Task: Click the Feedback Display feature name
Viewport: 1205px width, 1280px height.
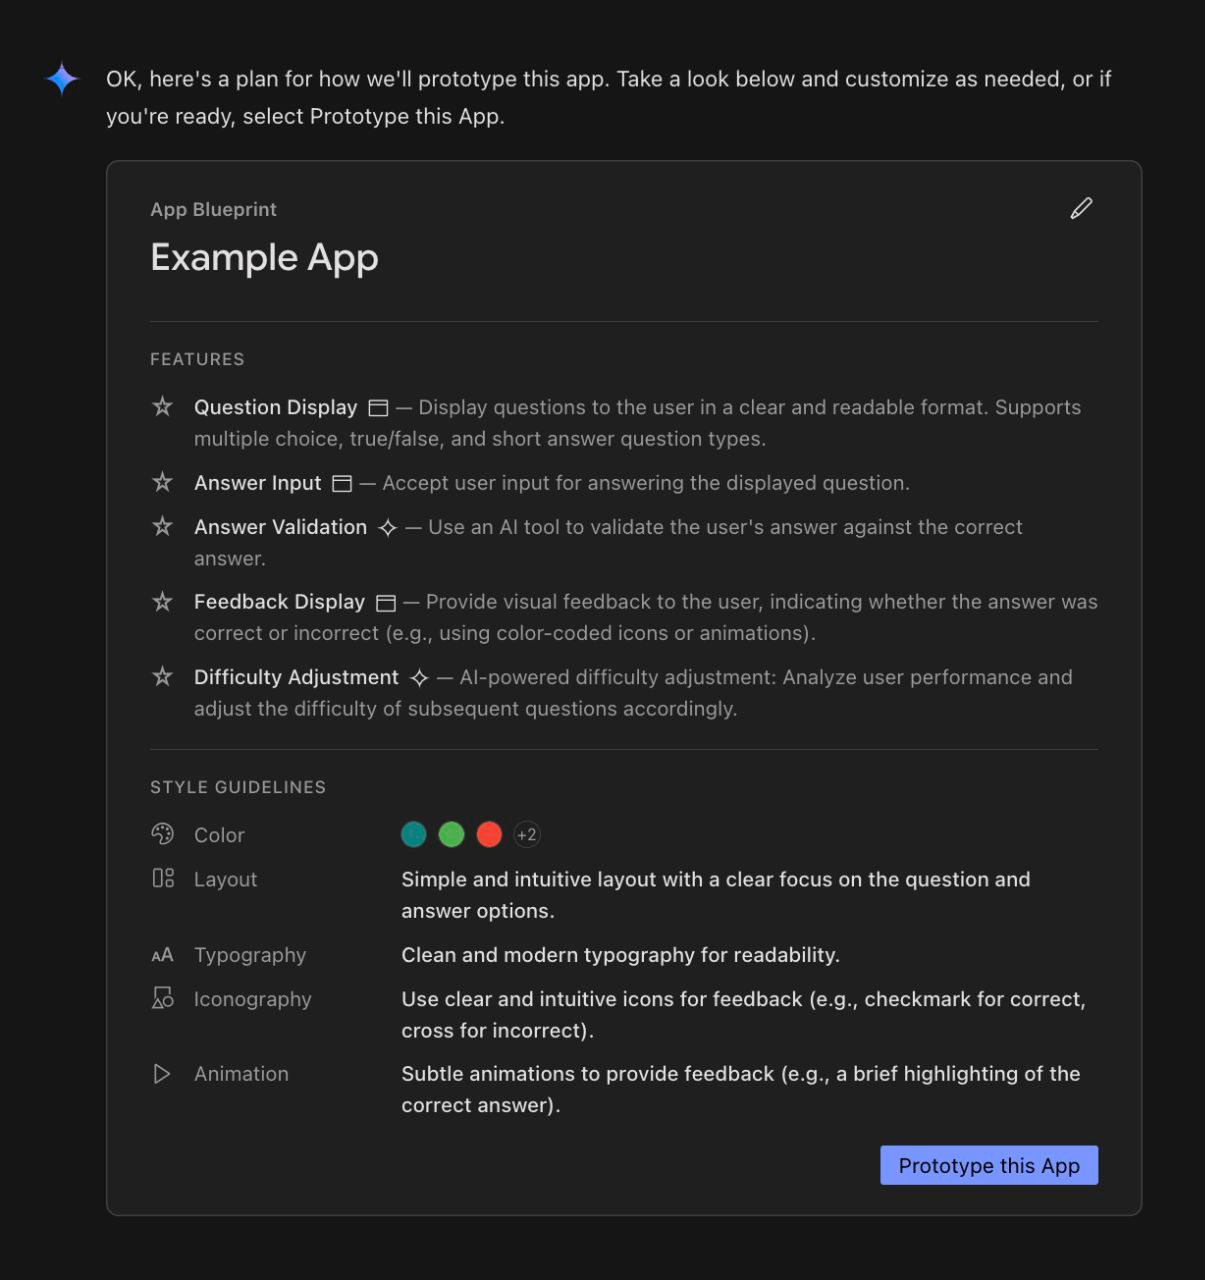Action: (279, 602)
